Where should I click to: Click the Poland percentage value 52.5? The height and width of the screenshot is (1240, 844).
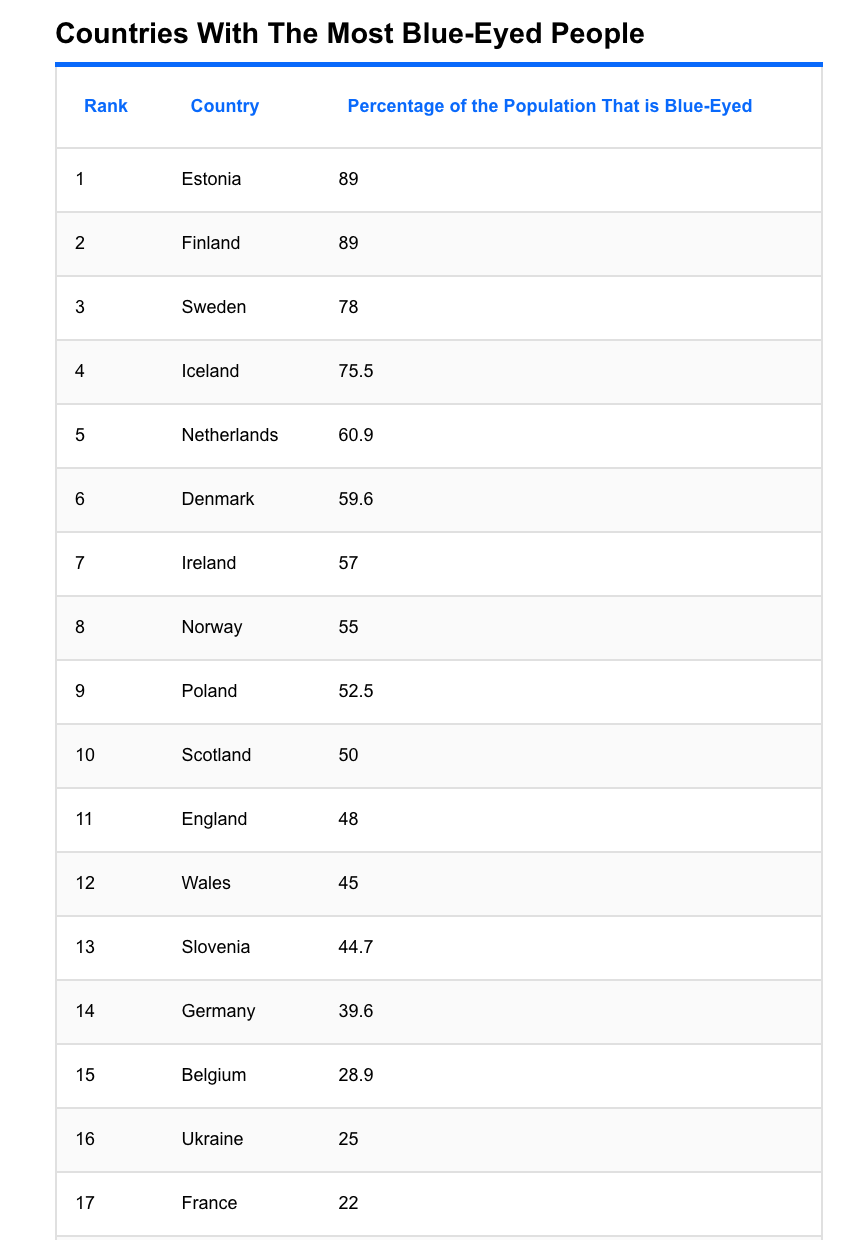pyautogui.click(x=356, y=691)
